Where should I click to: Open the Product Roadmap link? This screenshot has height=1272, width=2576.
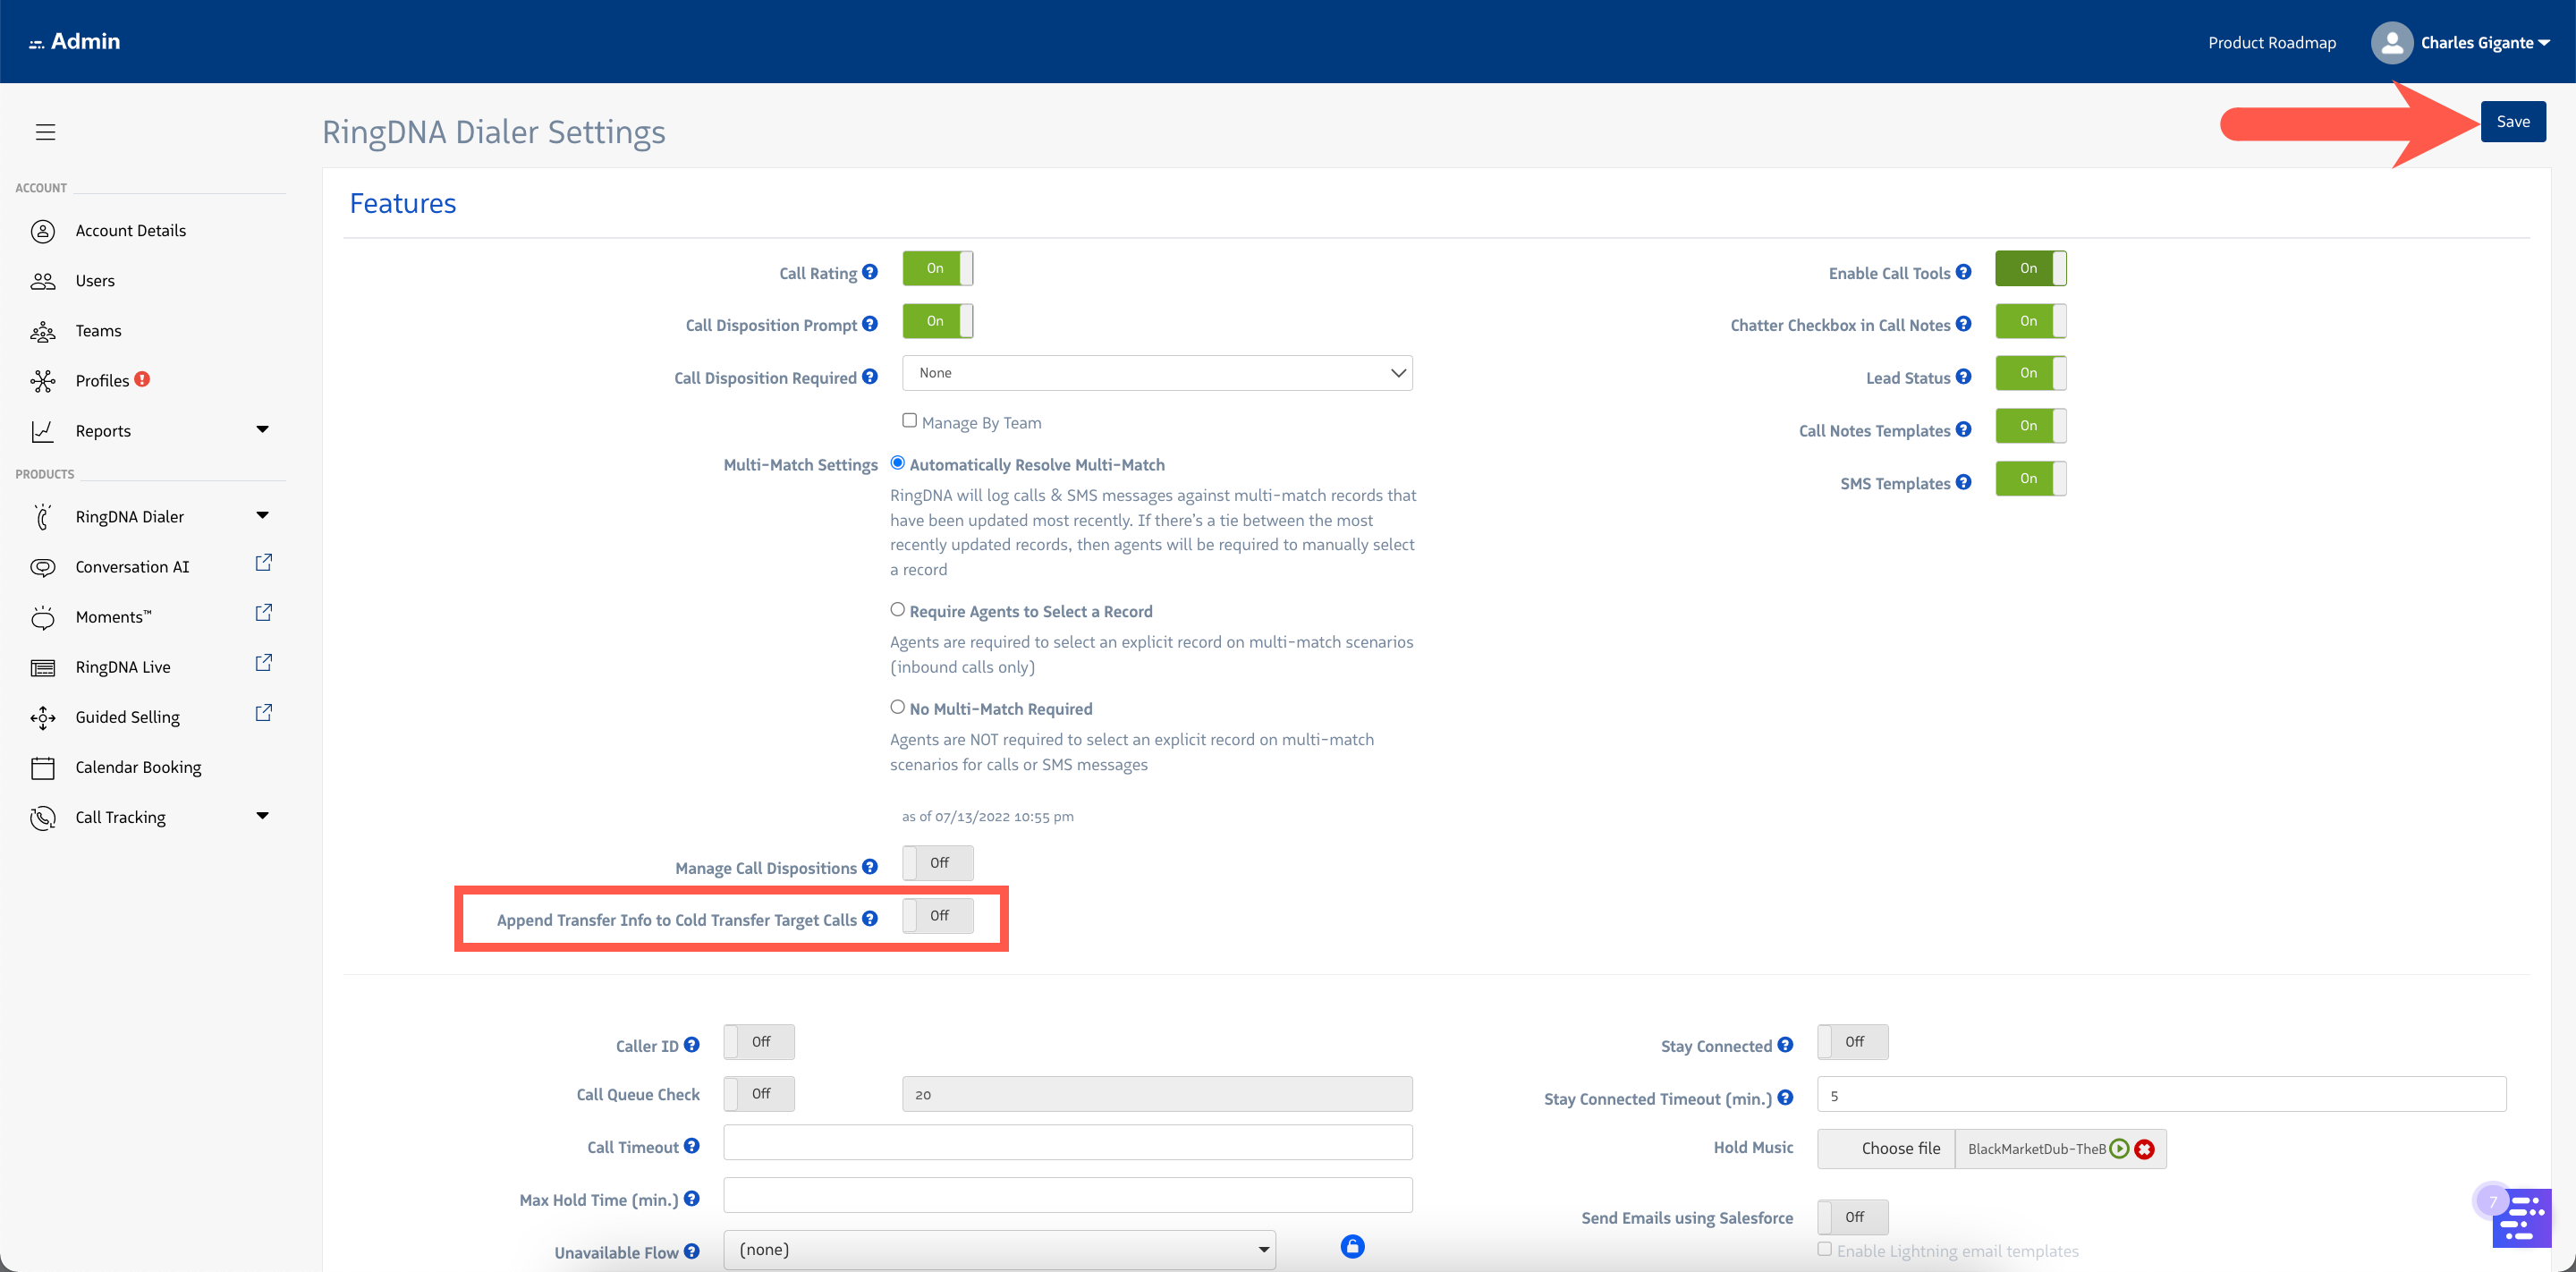tap(2272, 43)
